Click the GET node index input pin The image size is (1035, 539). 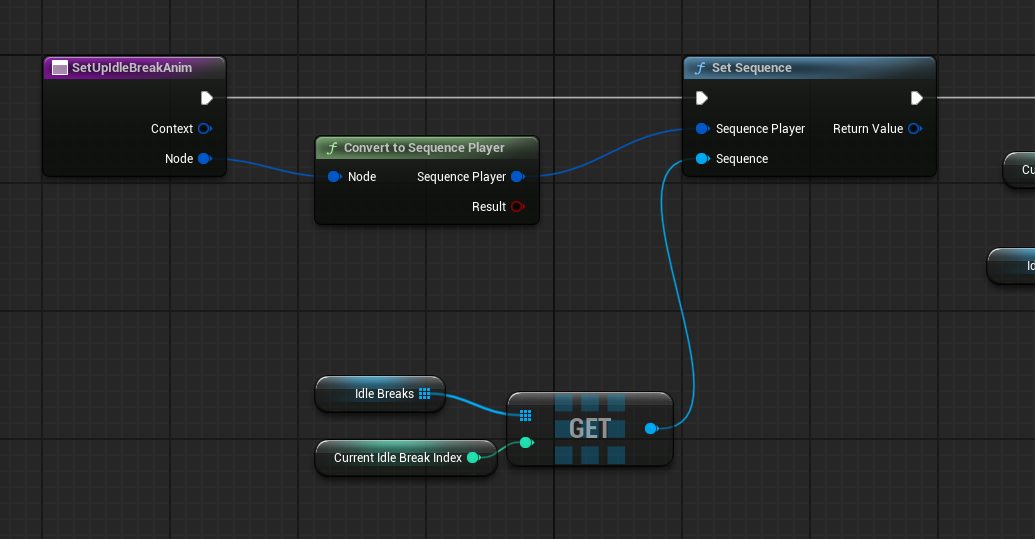526,443
